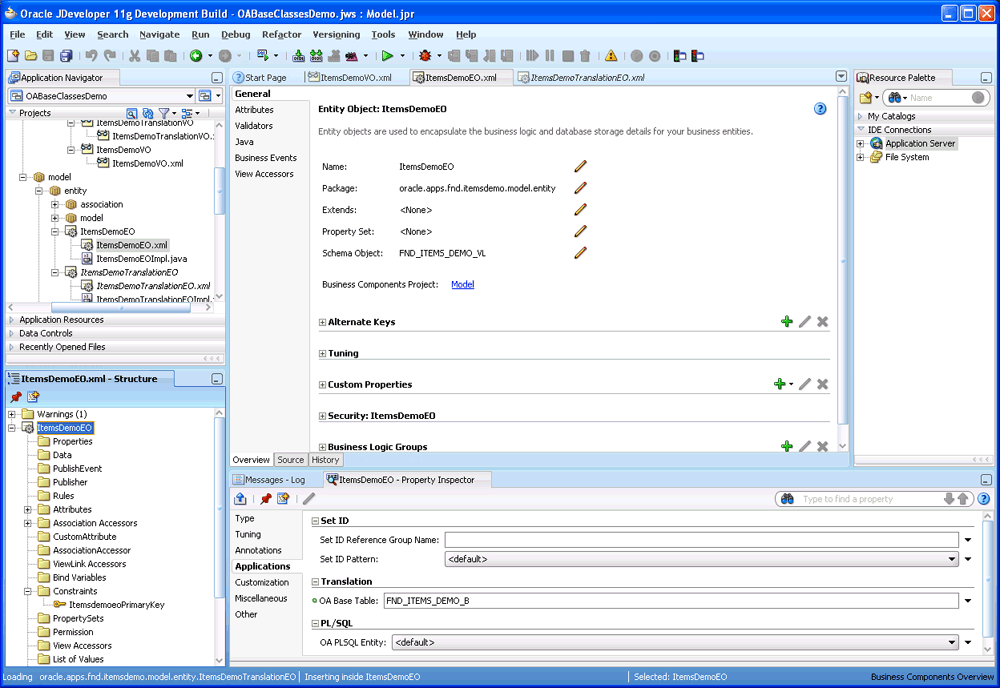The width and height of the screenshot is (1000, 688).
Task: Edit the Package with its pencil icon
Action: tap(580, 188)
